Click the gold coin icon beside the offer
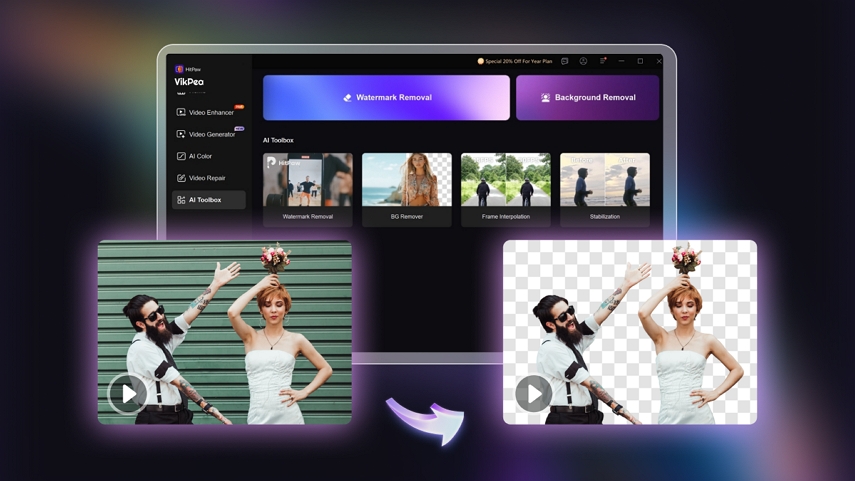This screenshot has width=855, height=481. (480, 61)
